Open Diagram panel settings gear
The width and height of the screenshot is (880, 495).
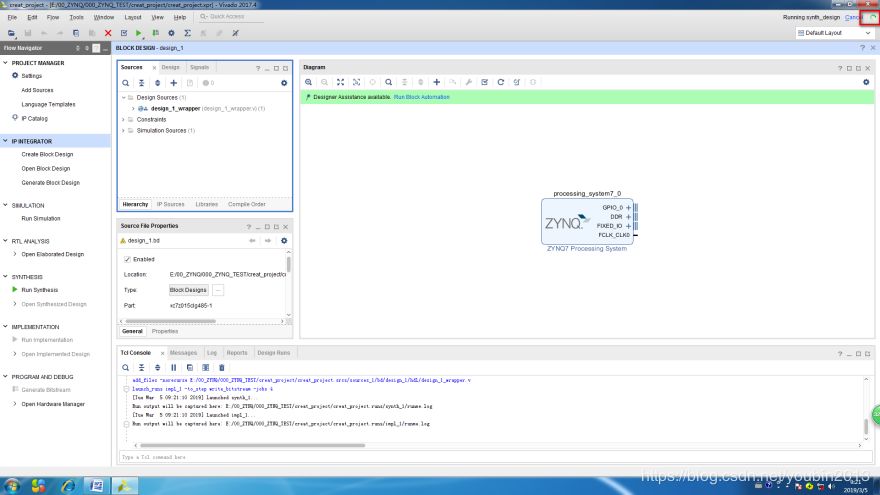pyautogui.click(x=866, y=82)
